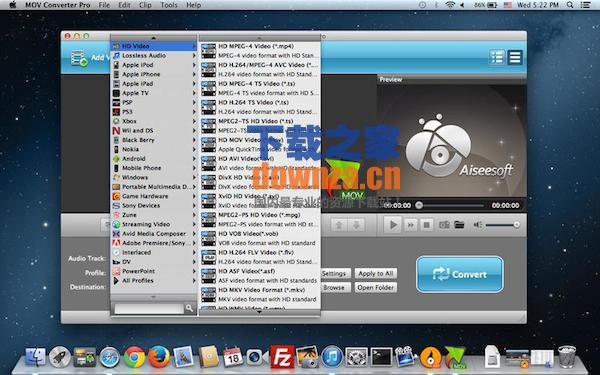Click the Apply to All button
Image resolution: width=600 pixels, height=375 pixels.
[376, 273]
